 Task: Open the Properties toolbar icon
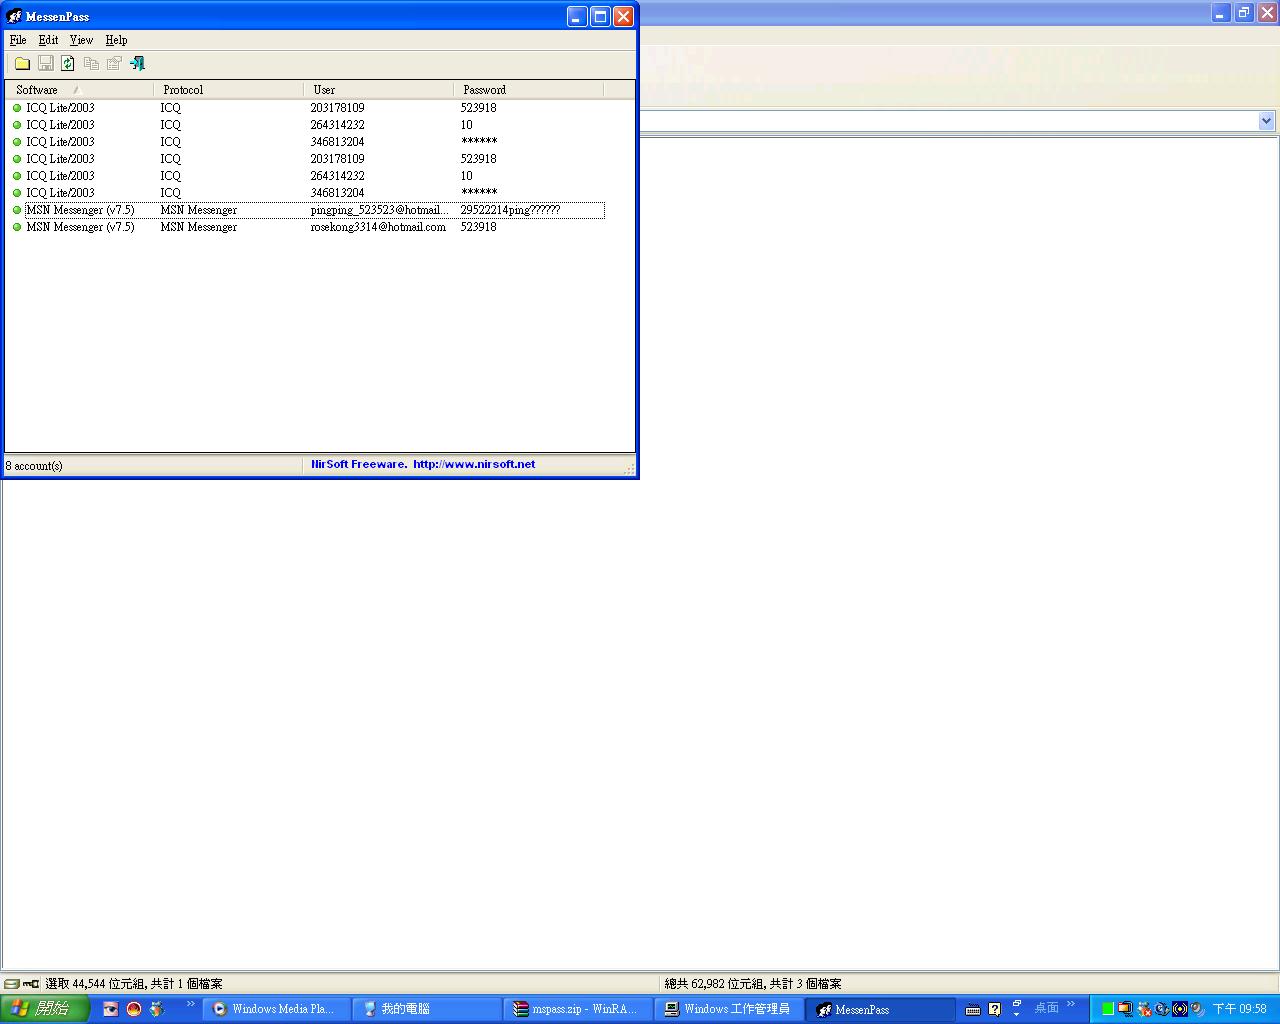[x=114, y=63]
